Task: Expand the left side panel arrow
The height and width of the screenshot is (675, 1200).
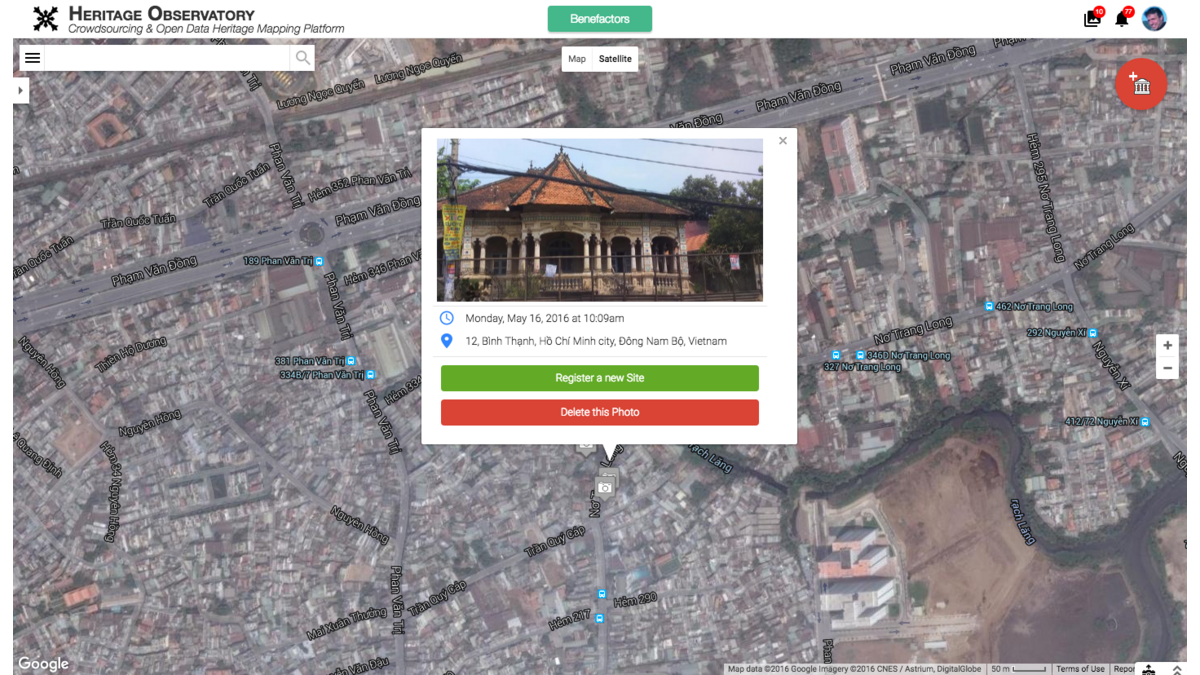Action: click(x=20, y=90)
